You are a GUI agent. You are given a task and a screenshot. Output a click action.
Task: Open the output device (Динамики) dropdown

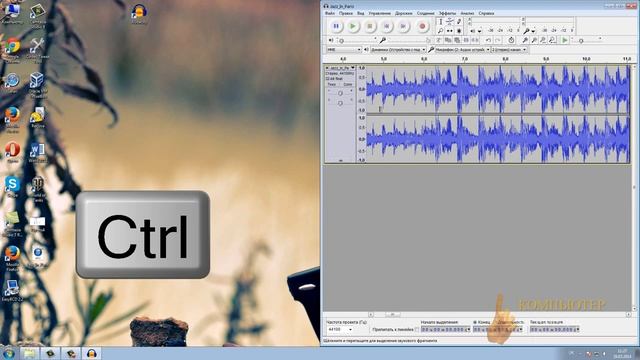coord(398,49)
